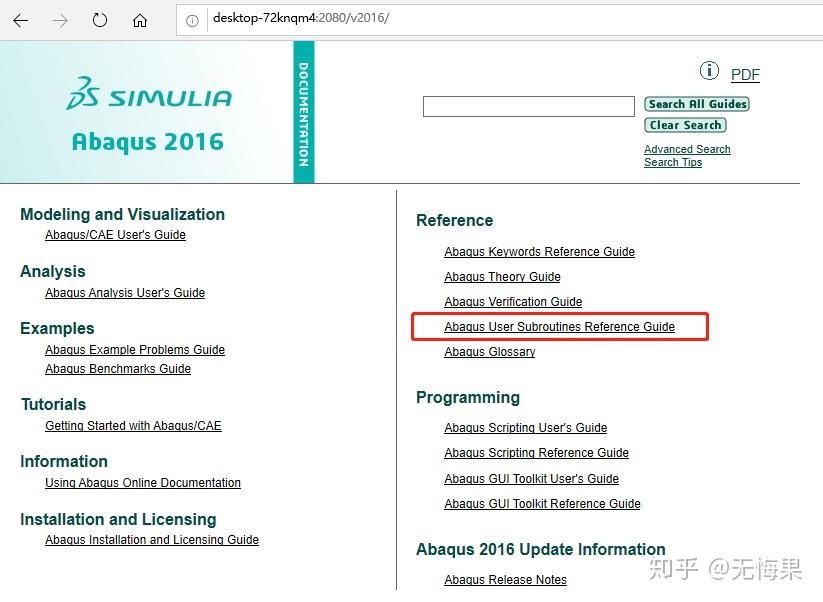Image resolution: width=823 pixels, height=602 pixels.
Task: Open Abaqus Keywords Reference Guide
Action: pos(540,251)
